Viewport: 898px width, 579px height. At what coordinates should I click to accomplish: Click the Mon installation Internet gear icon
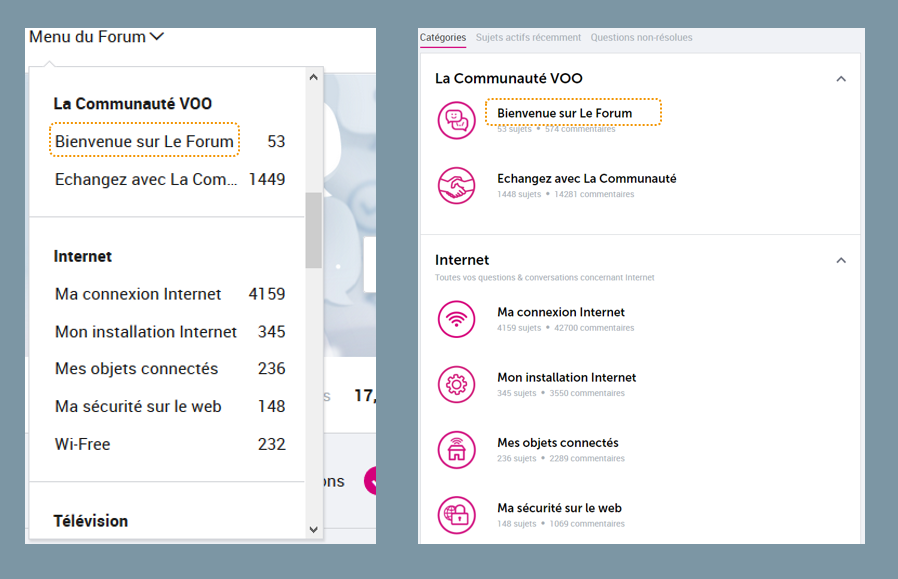pyautogui.click(x=456, y=384)
